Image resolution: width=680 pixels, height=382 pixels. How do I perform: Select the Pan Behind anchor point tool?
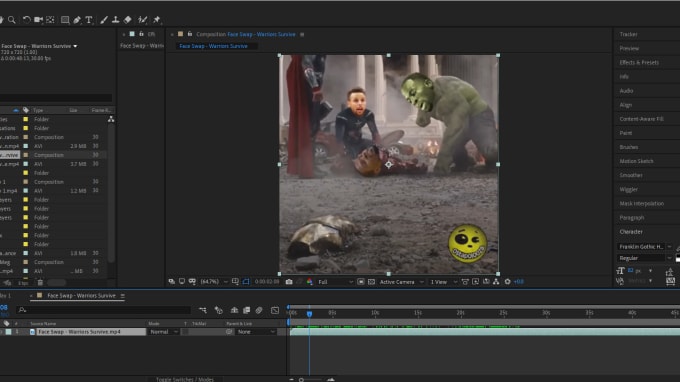coord(50,20)
